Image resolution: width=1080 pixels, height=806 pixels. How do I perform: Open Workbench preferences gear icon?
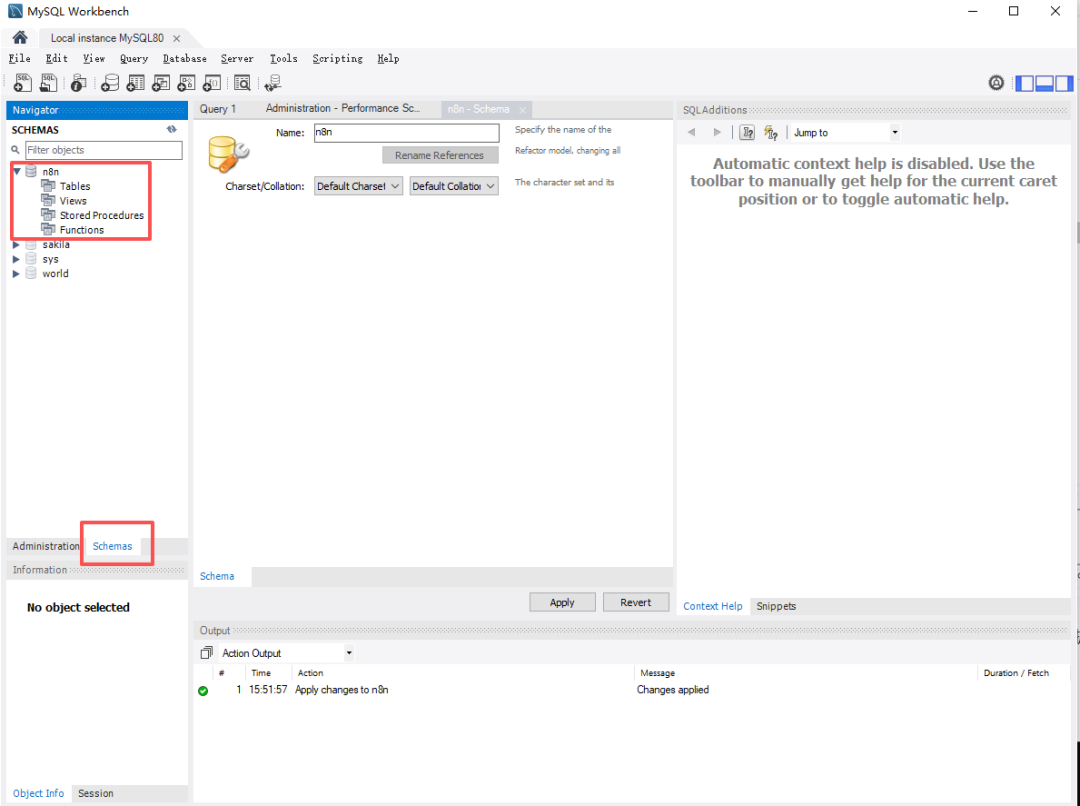996,83
